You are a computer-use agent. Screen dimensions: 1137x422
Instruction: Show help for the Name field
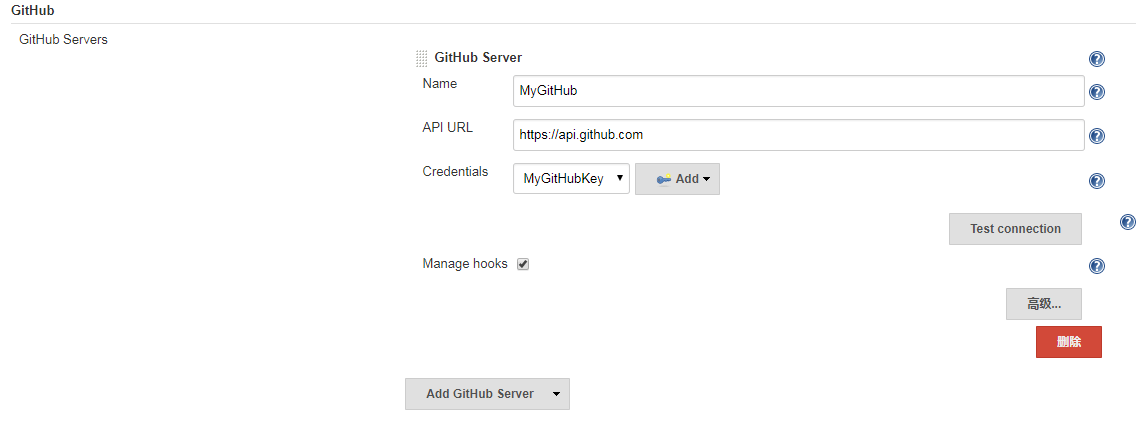coord(1097,92)
